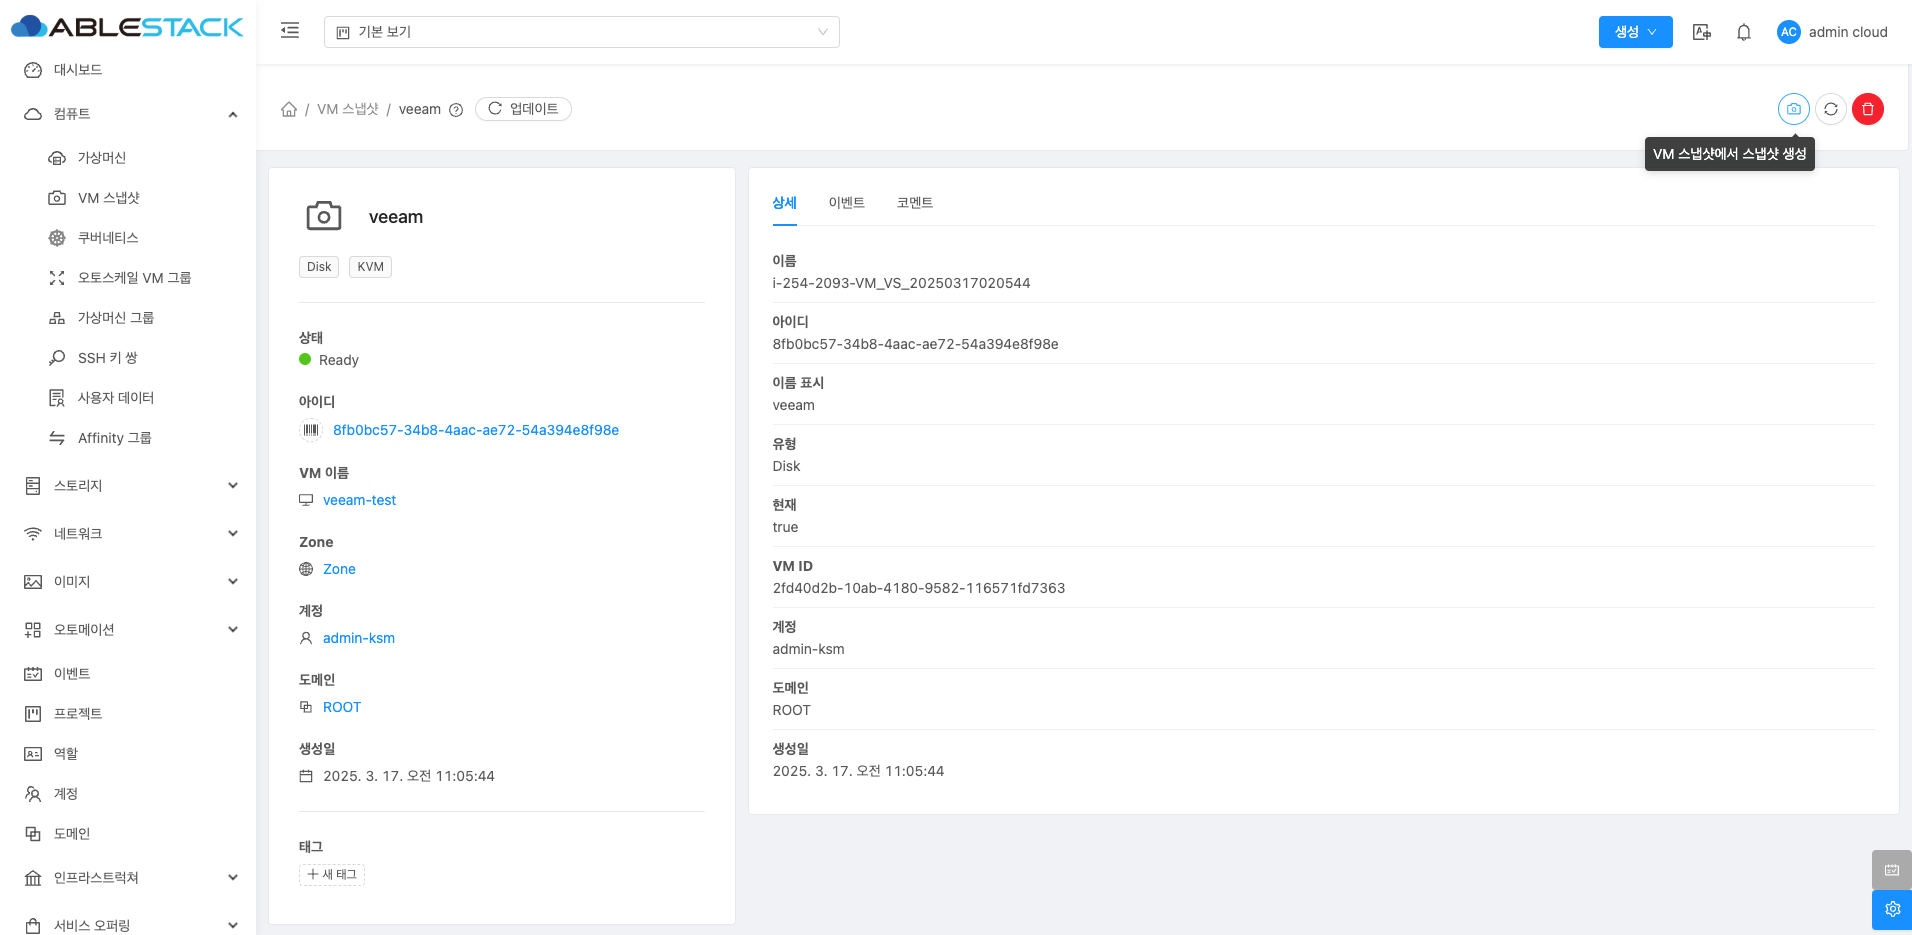The image size is (1912, 935).
Task: Collapse the sidebar with the menu fold icon
Action: (x=290, y=31)
